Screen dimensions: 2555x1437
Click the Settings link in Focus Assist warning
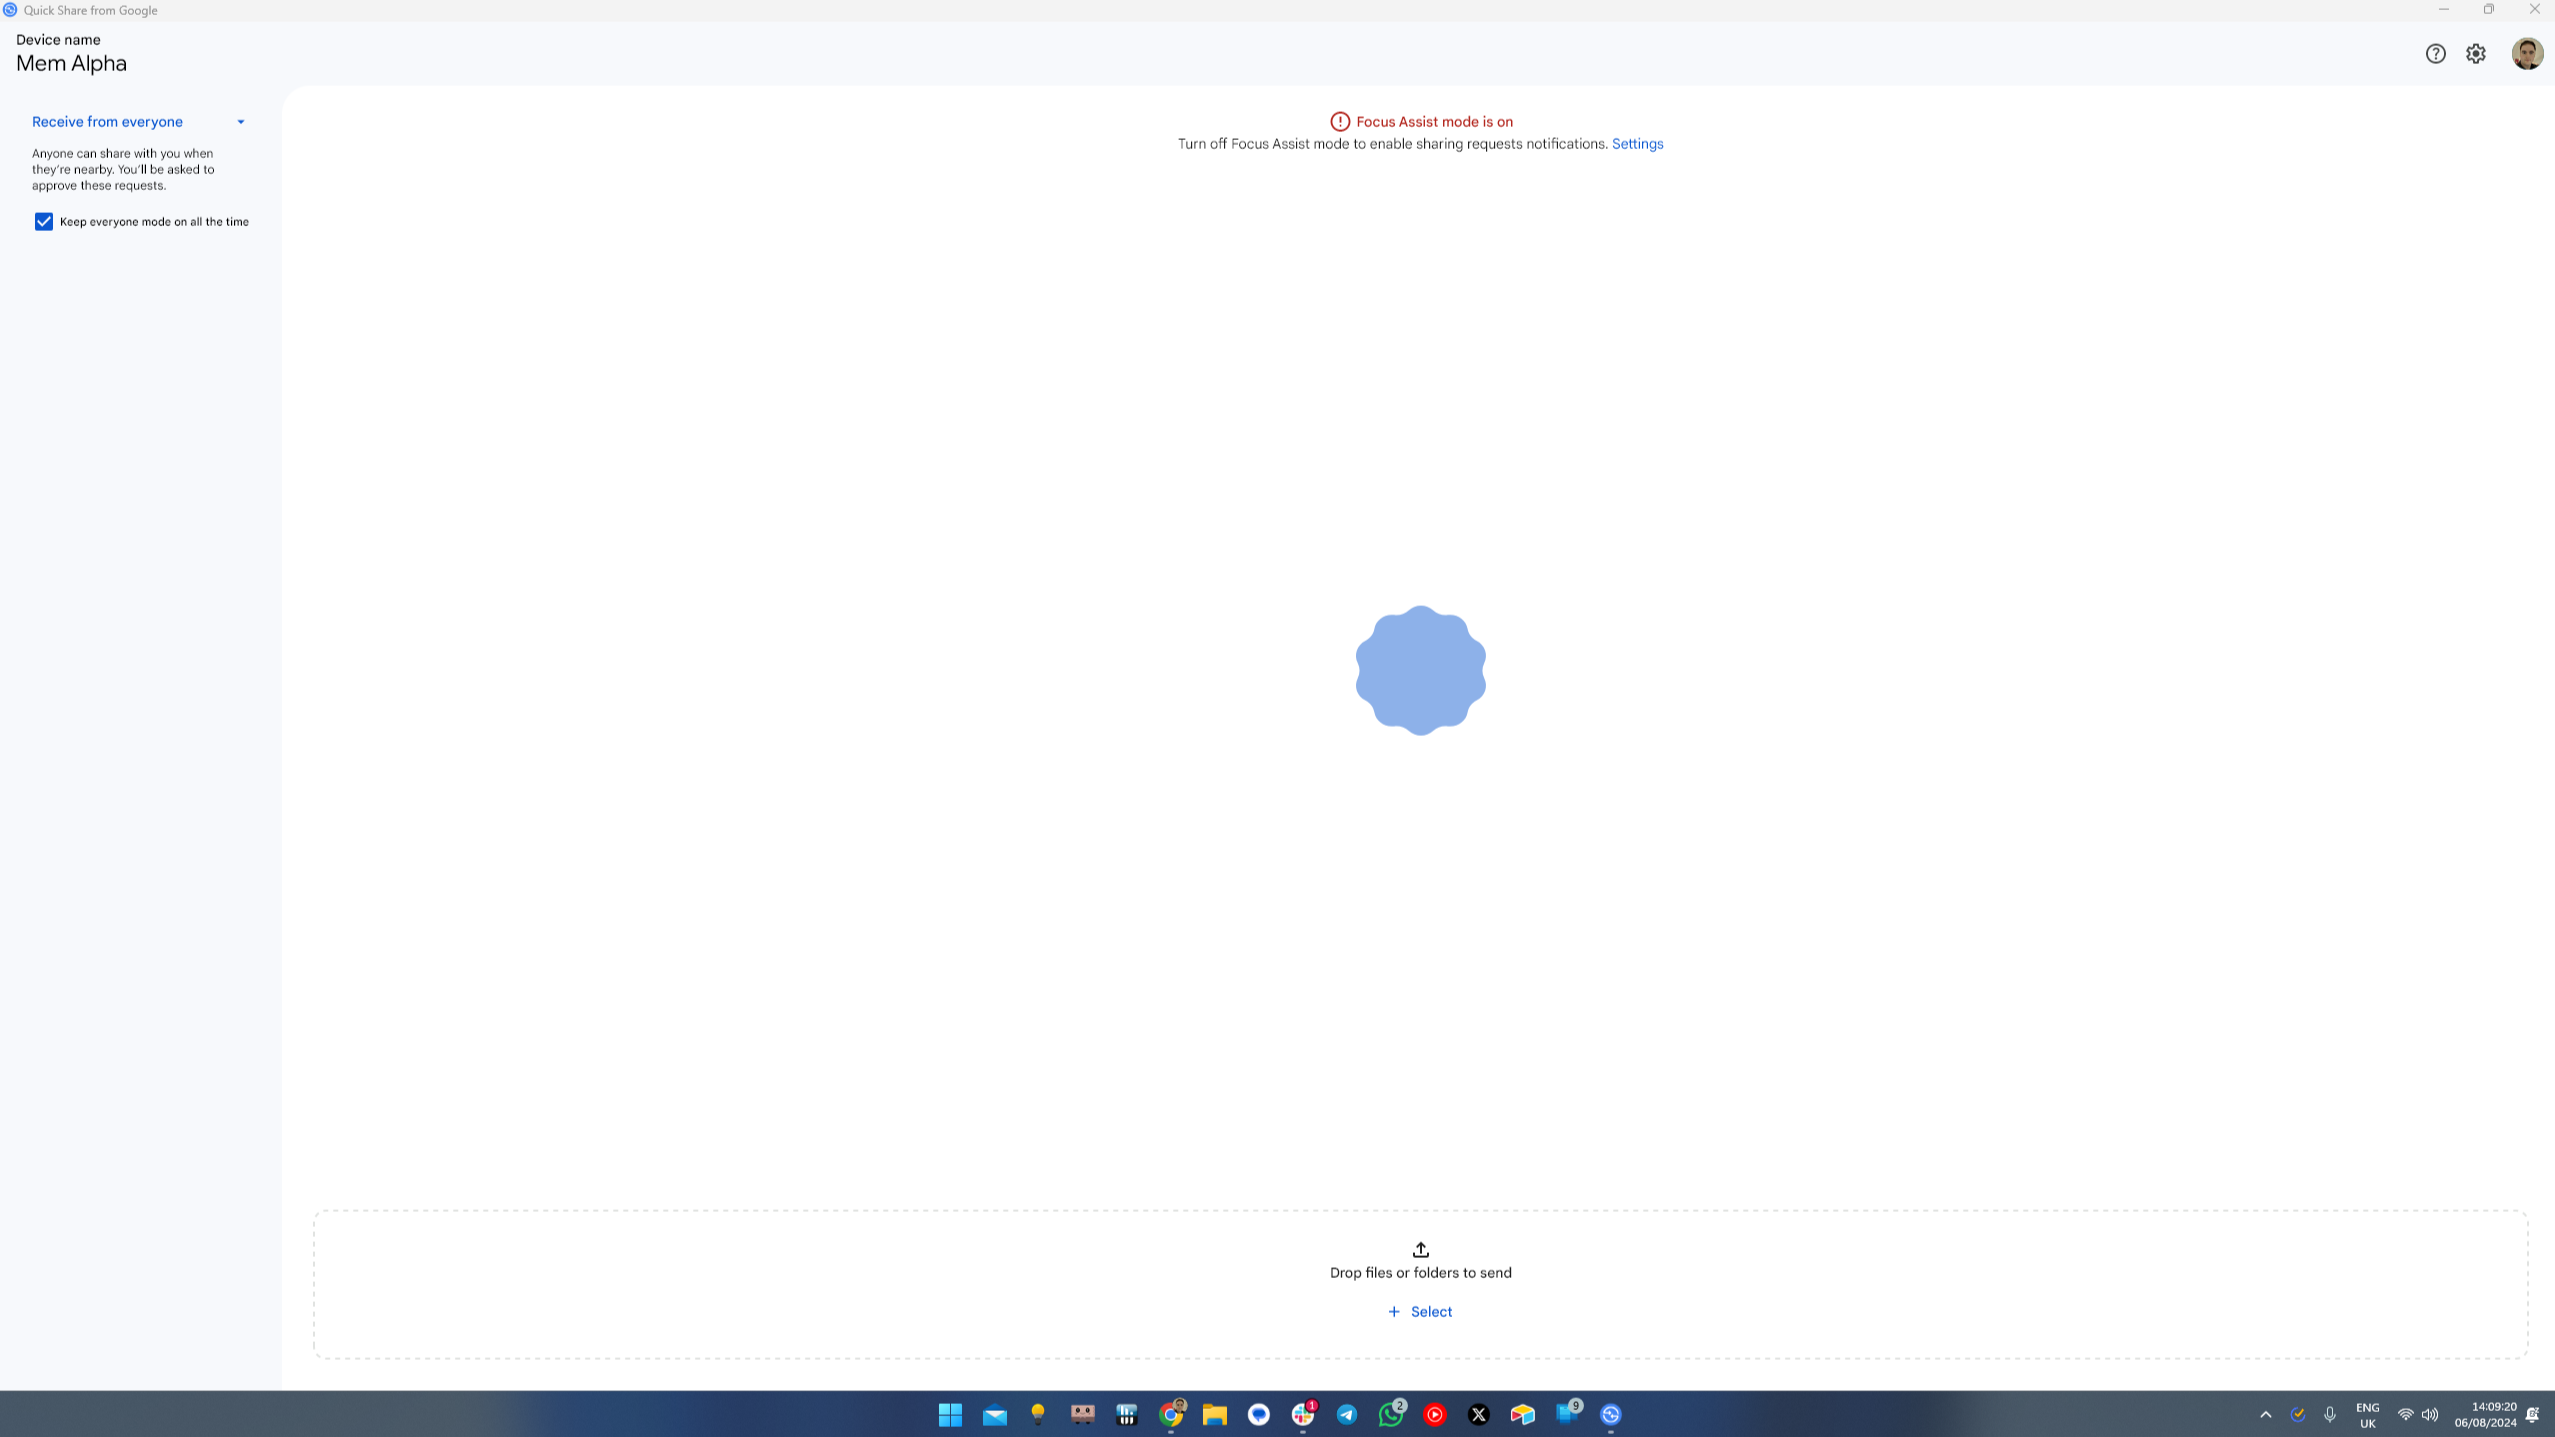coord(1637,142)
